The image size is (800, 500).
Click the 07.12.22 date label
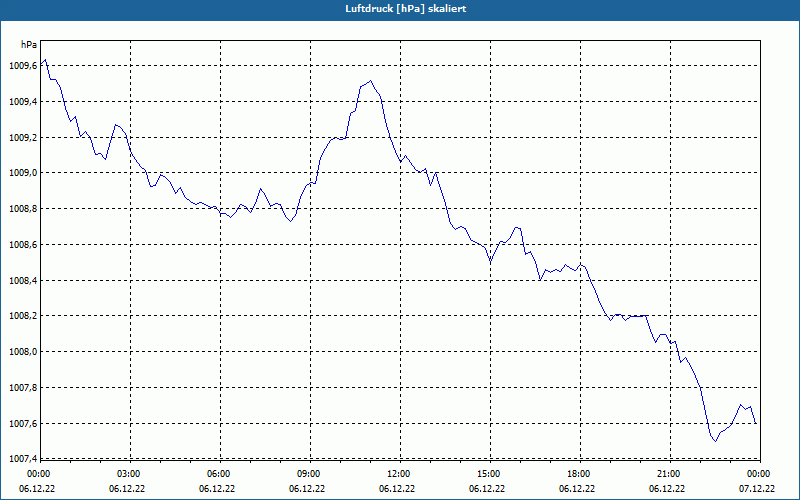[x=757, y=488]
